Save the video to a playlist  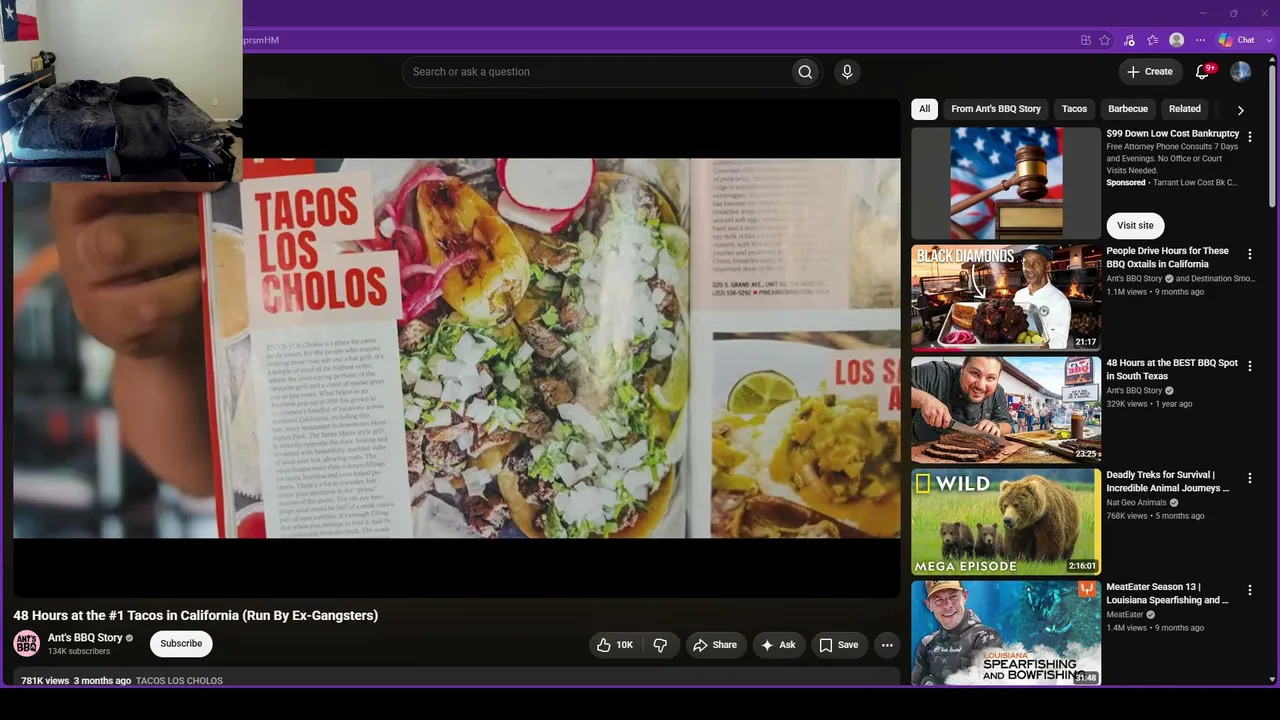839,645
